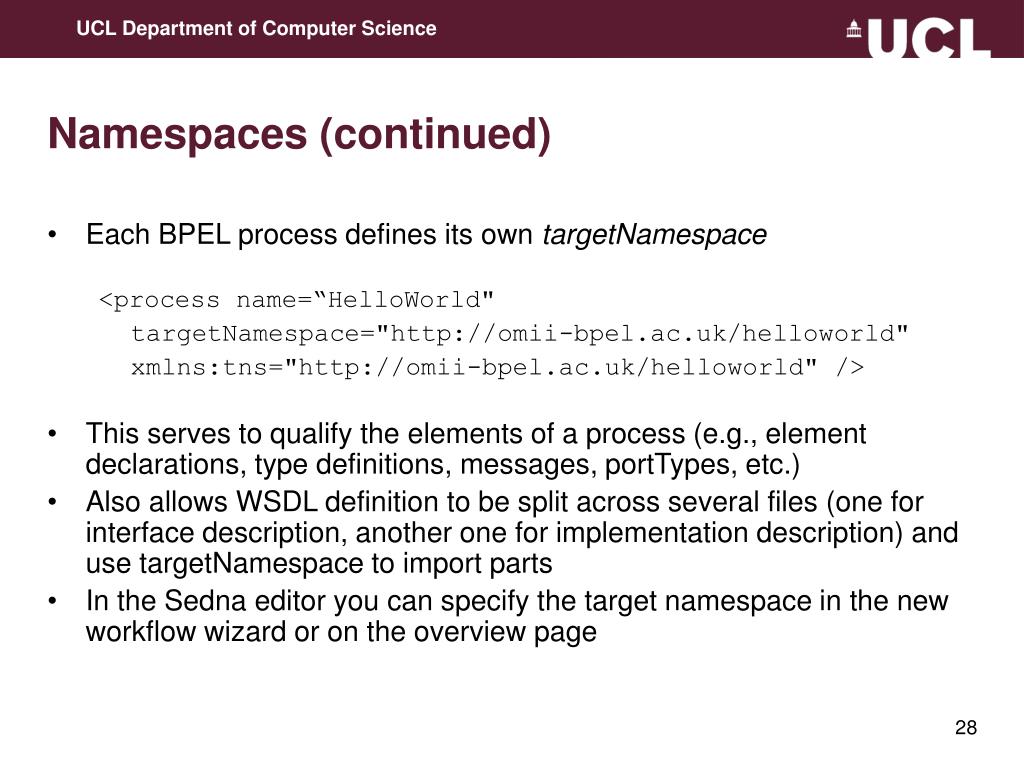Click the 'use targetNamespace to import parts' line
This screenshot has width=1024, height=768.
[319, 563]
